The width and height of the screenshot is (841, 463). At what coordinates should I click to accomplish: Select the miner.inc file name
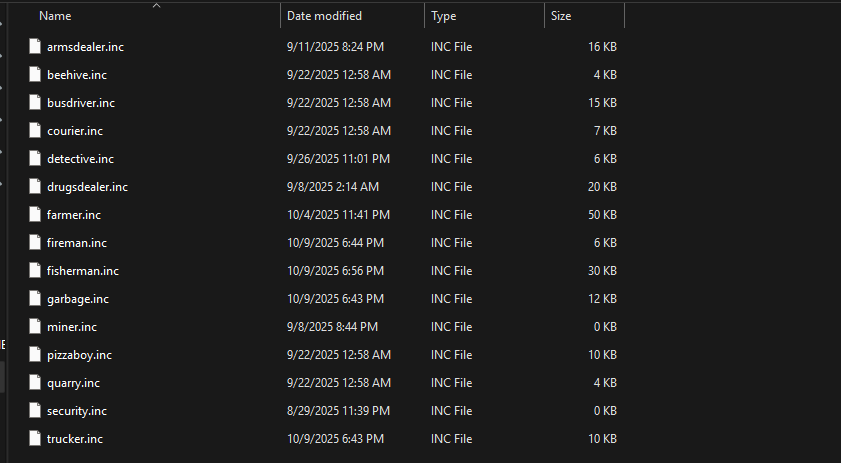(x=72, y=327)
